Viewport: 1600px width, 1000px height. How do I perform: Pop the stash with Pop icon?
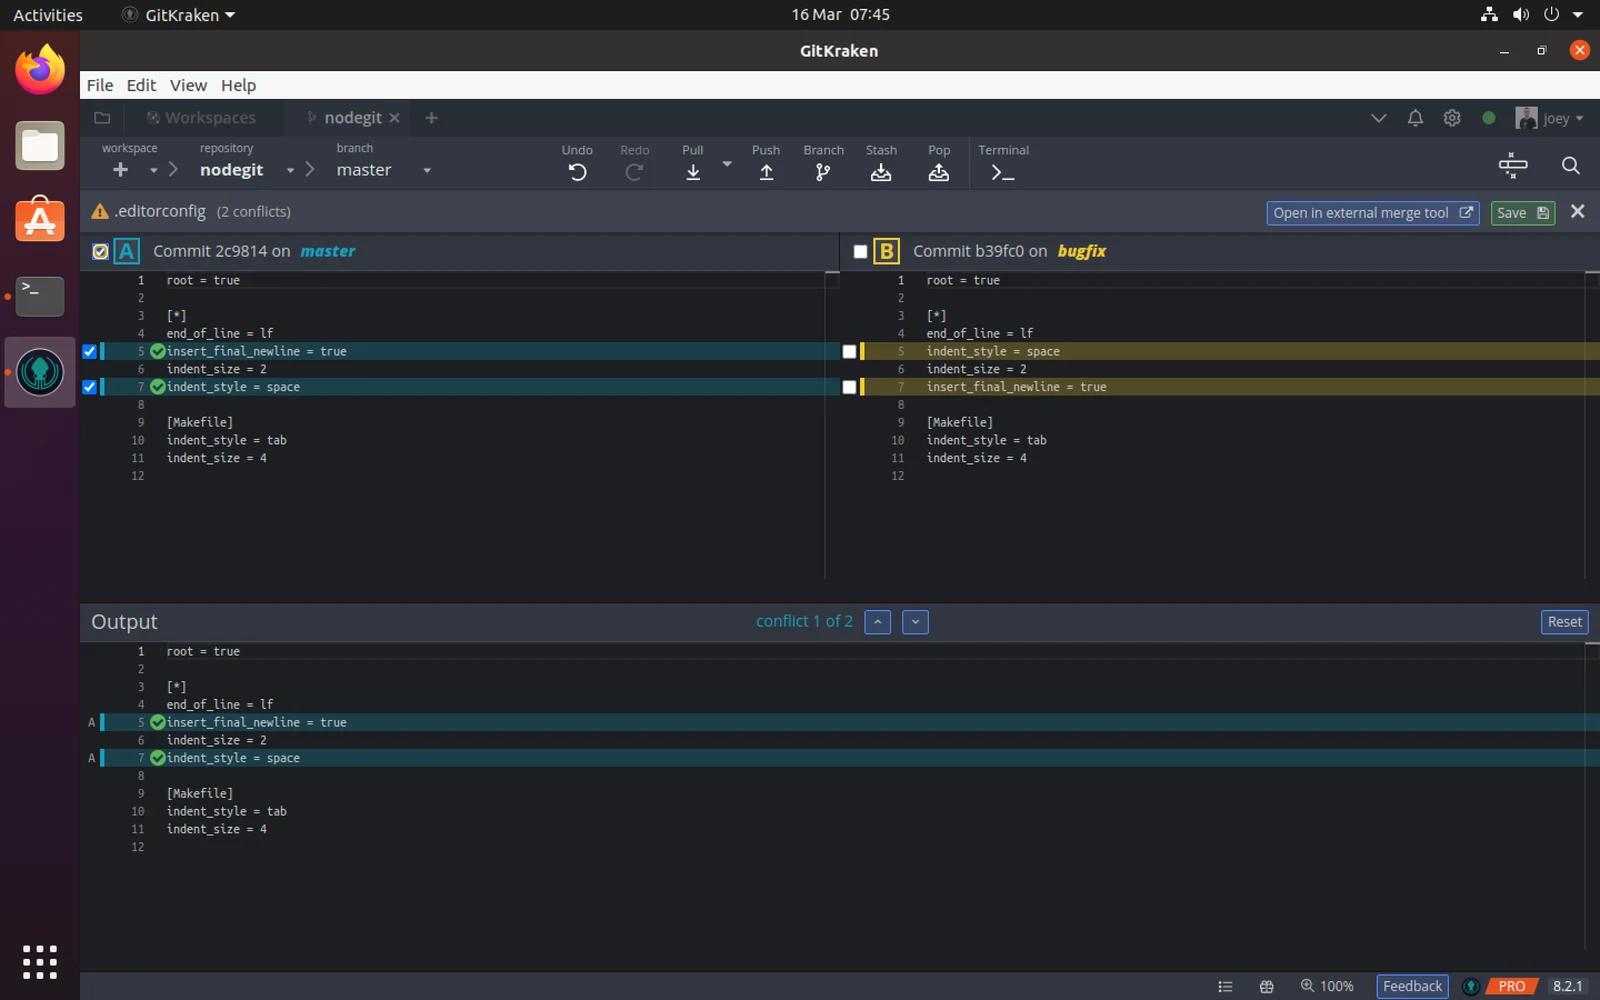[938, 172]
